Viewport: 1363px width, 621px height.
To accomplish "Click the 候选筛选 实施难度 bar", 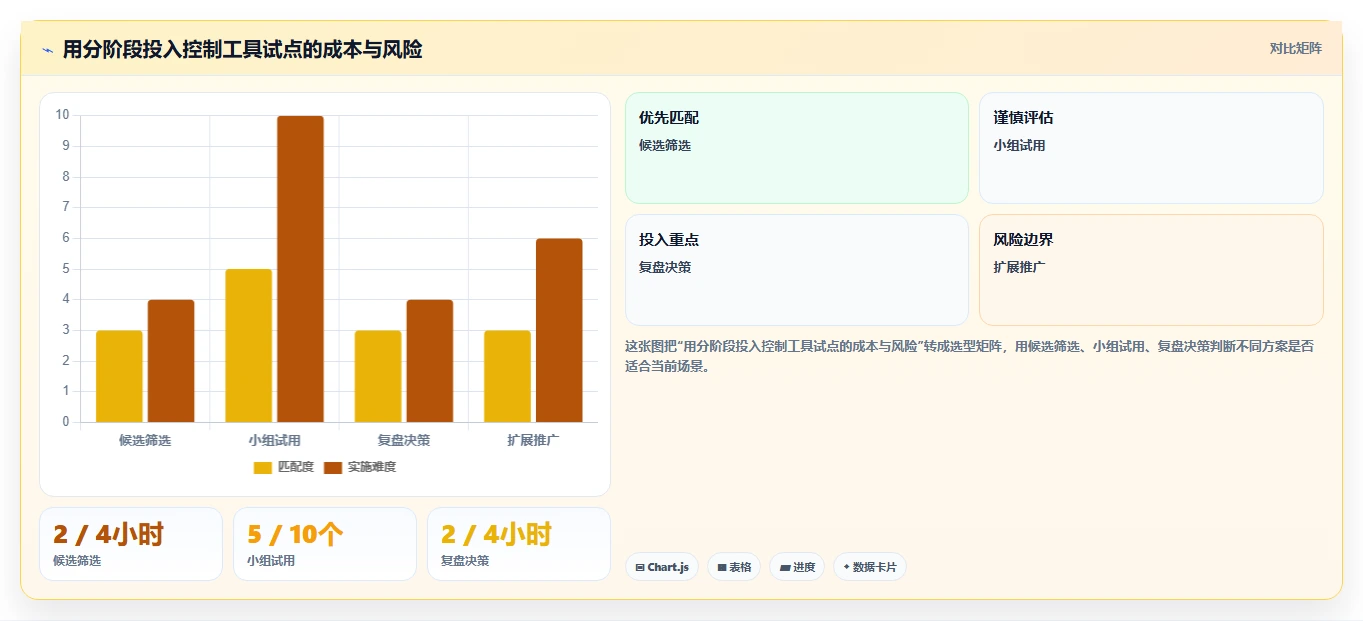I will coord(171,361).
